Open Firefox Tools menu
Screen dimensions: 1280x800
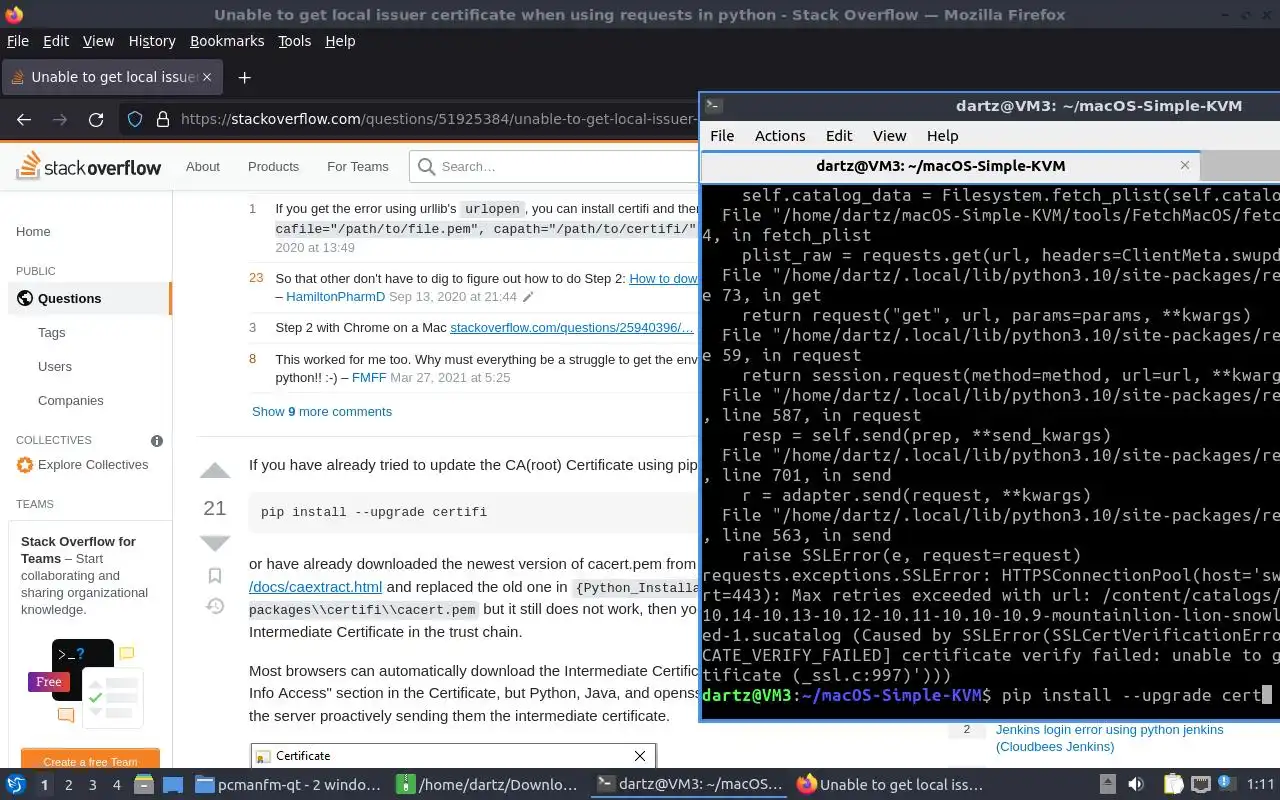(x=294, y=41)
